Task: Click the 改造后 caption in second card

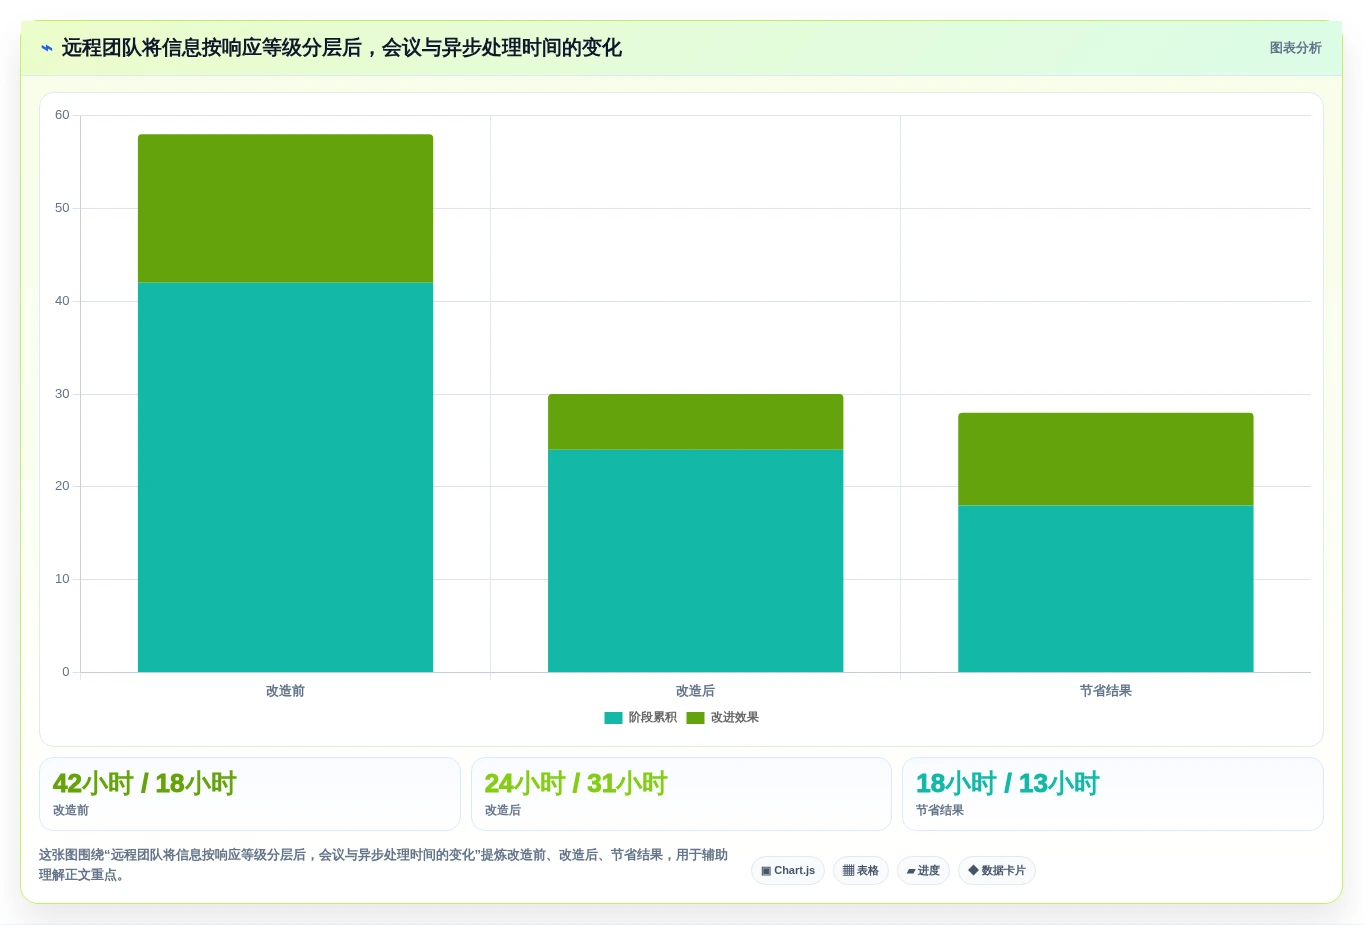Action: click(x=503, y=811)
